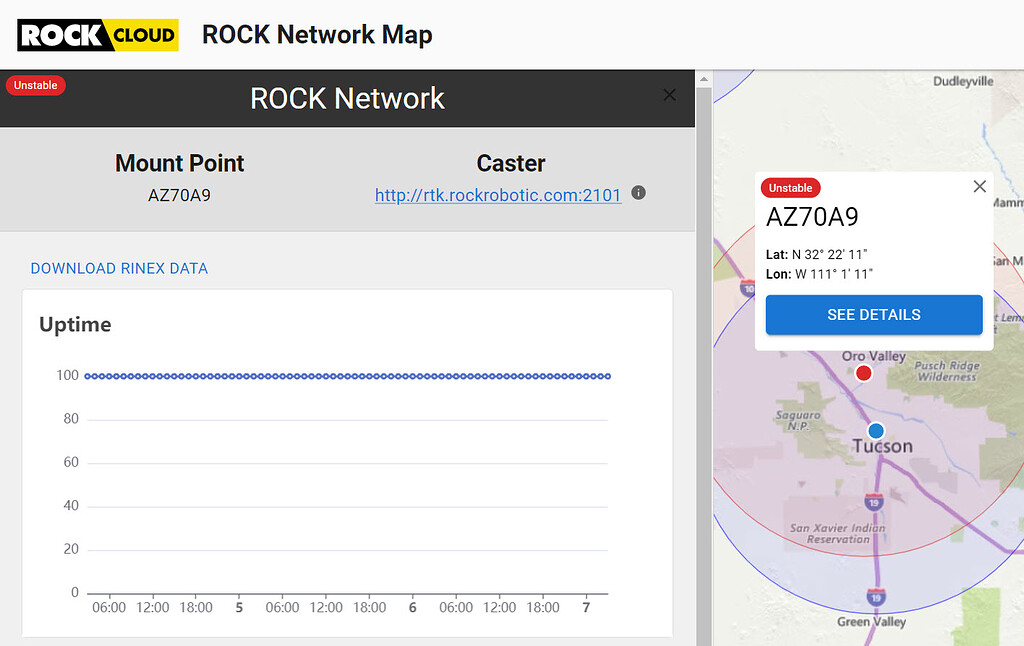Click the SEE DETAILS button
Screen dimensions: 1024x646
tap(874, 314)
